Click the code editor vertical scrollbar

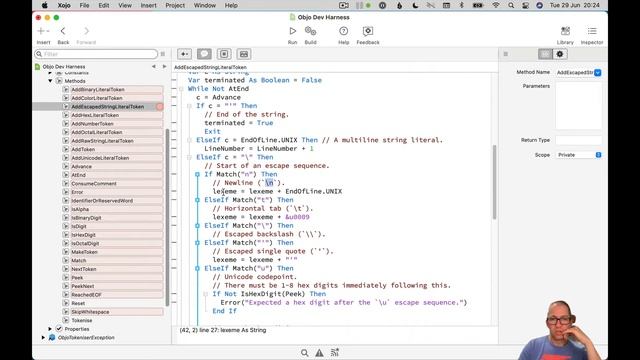pos(494,182)
